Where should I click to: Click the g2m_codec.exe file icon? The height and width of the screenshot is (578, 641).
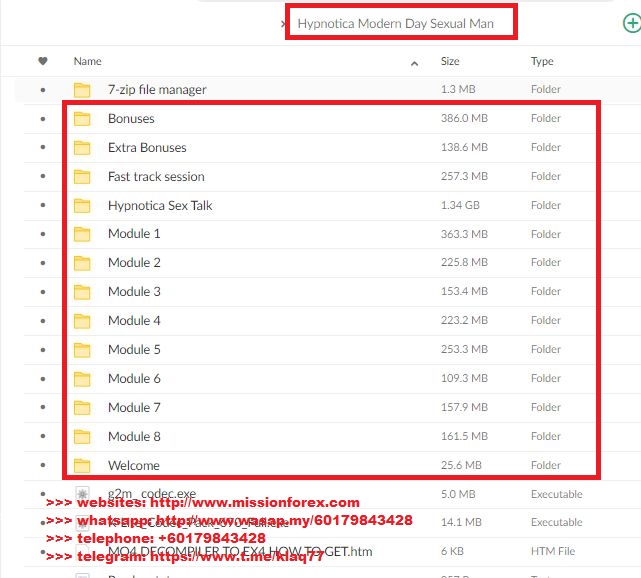pos(82,493)
